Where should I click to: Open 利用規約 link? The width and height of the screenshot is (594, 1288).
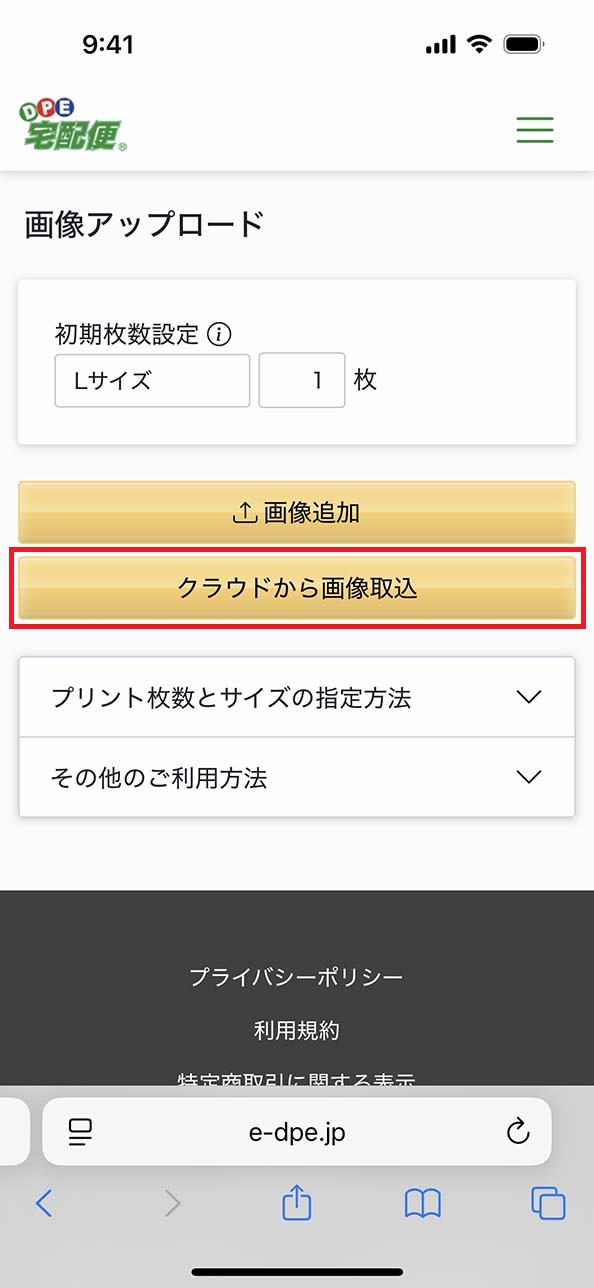tap(297, 1030)
